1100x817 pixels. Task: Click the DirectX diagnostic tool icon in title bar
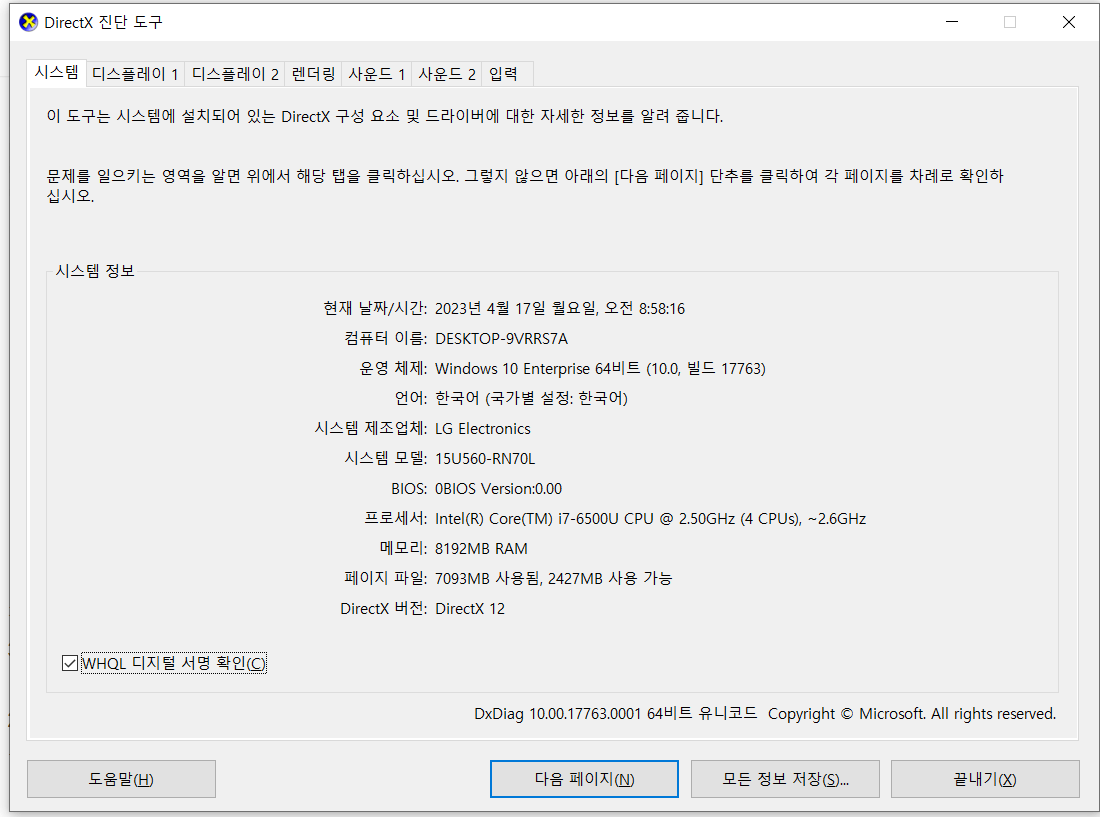click(x=27, y=21)
